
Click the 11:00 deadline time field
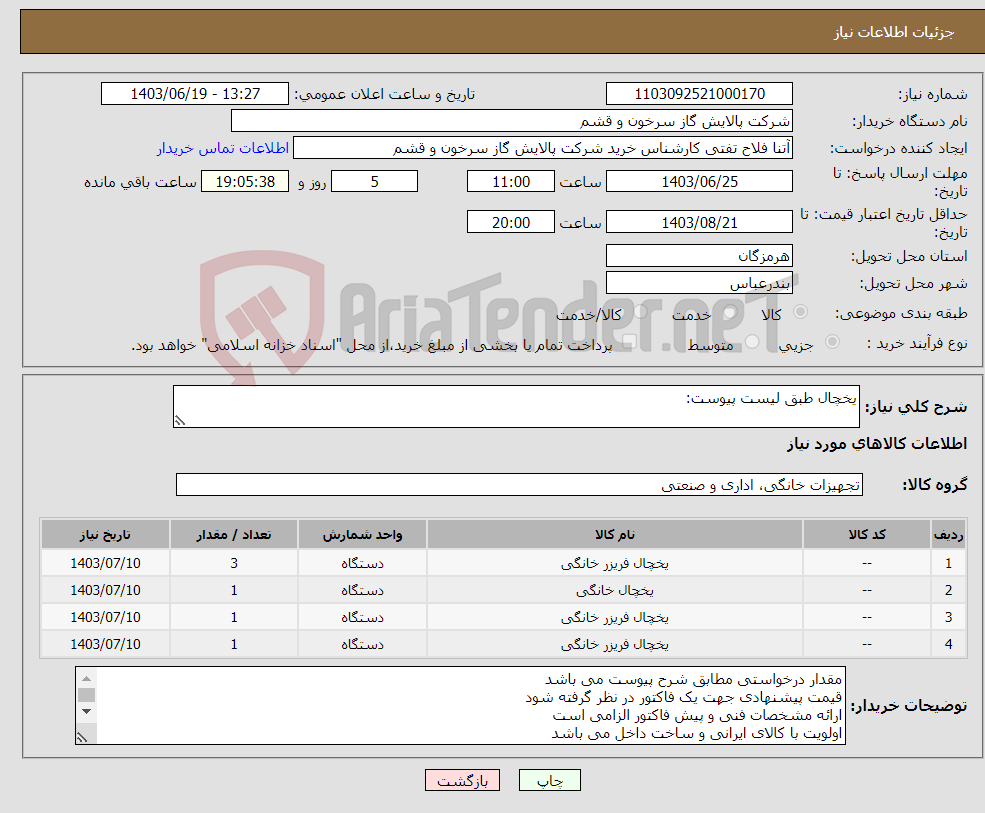511,182
